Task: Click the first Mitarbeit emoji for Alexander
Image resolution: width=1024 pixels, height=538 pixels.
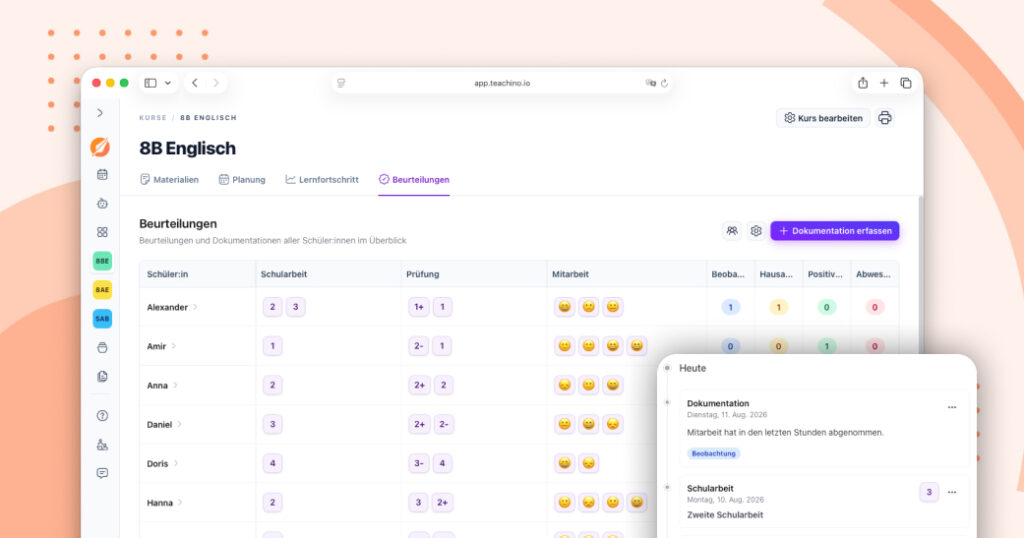Action: (564, 307)
